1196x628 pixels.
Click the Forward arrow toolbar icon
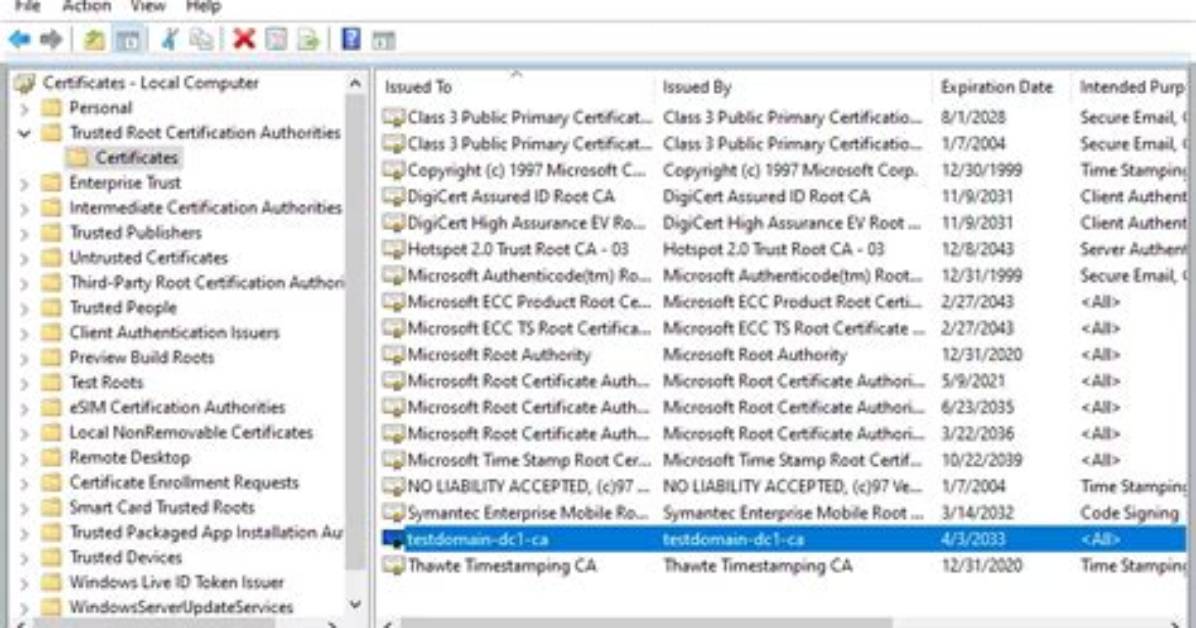(x=51, y=39)
